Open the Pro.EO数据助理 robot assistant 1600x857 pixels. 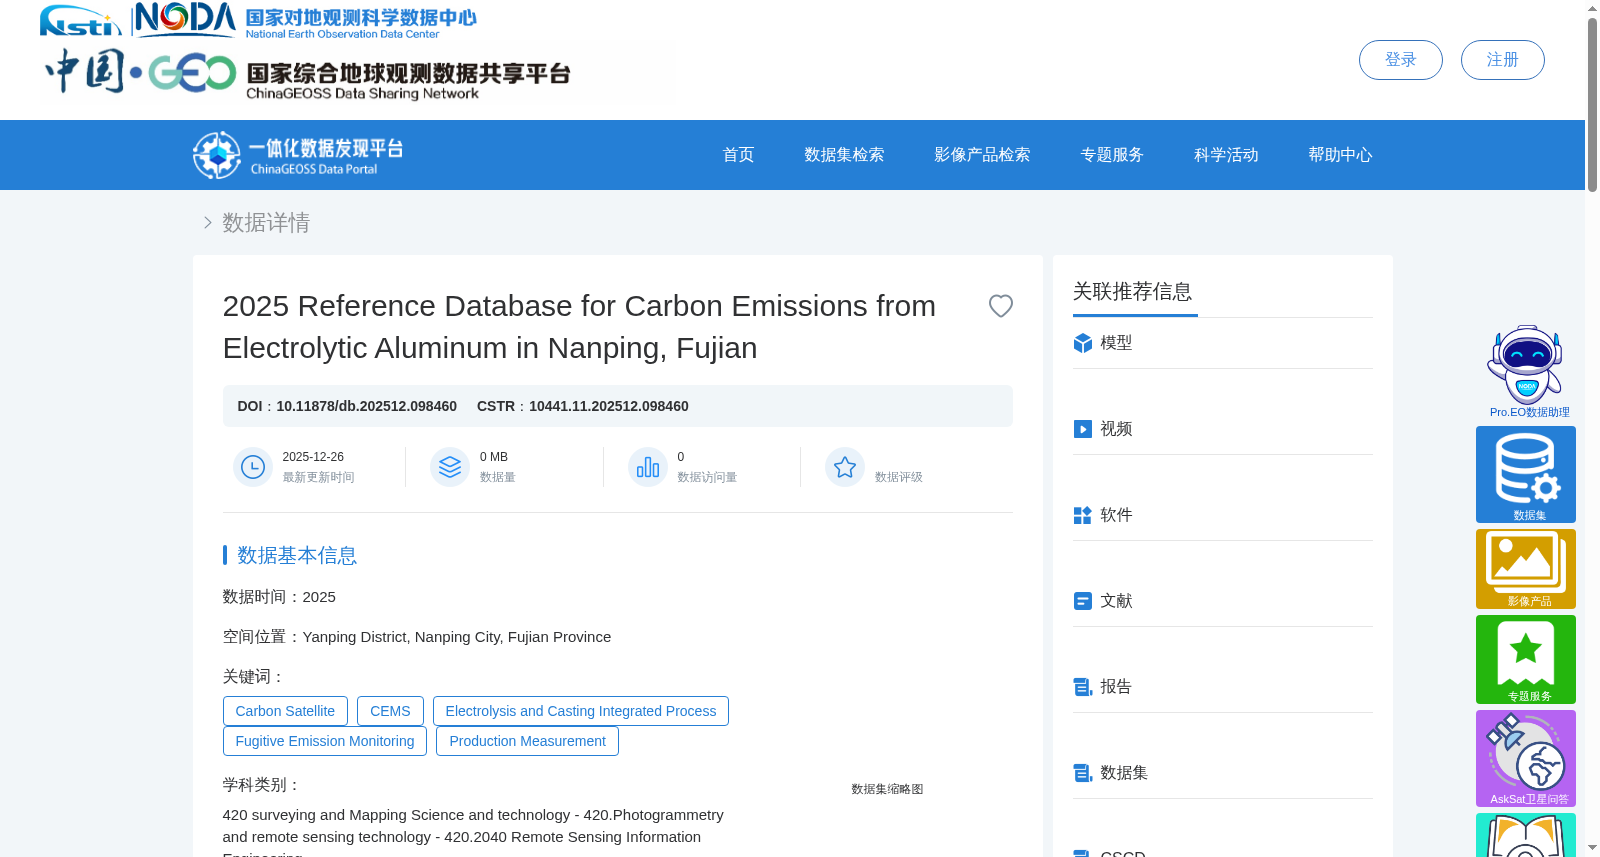tap(1526, 371)
